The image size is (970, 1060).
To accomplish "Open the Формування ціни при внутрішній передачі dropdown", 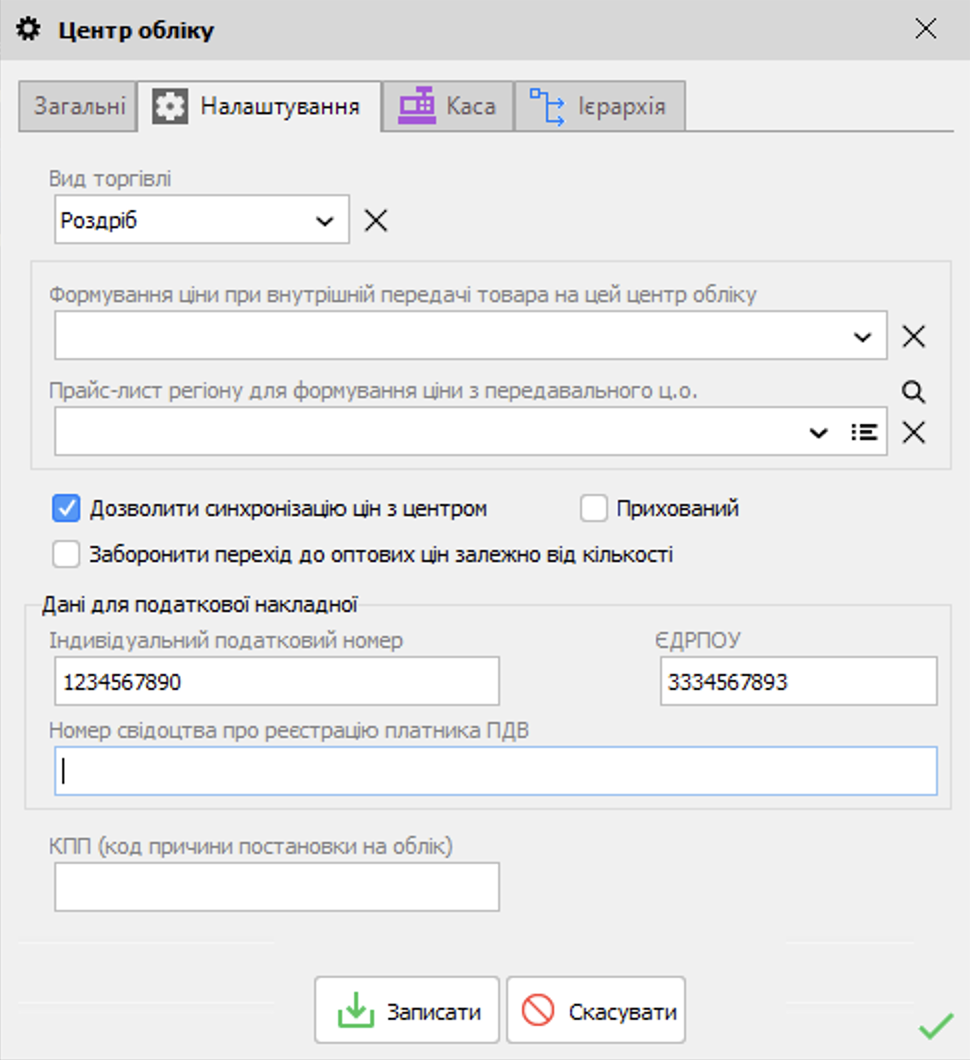I will [863, 337].
